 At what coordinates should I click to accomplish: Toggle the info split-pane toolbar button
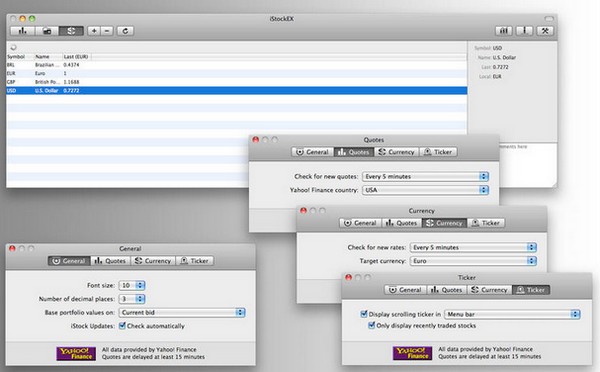click(x=524, y=31)
